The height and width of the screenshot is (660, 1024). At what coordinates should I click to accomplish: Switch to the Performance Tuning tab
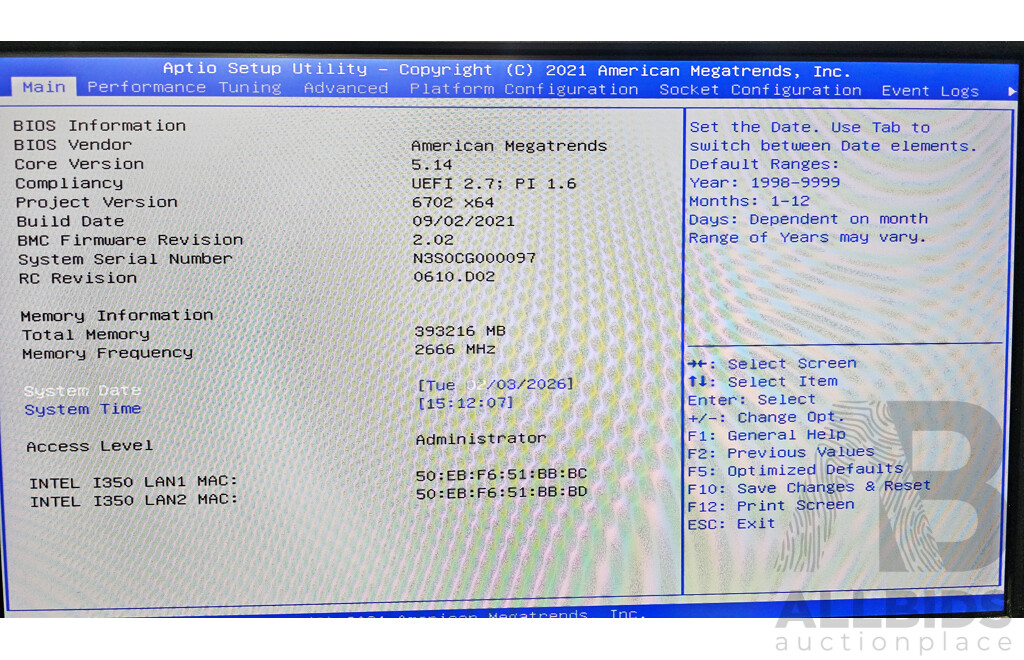click(184, 88)
